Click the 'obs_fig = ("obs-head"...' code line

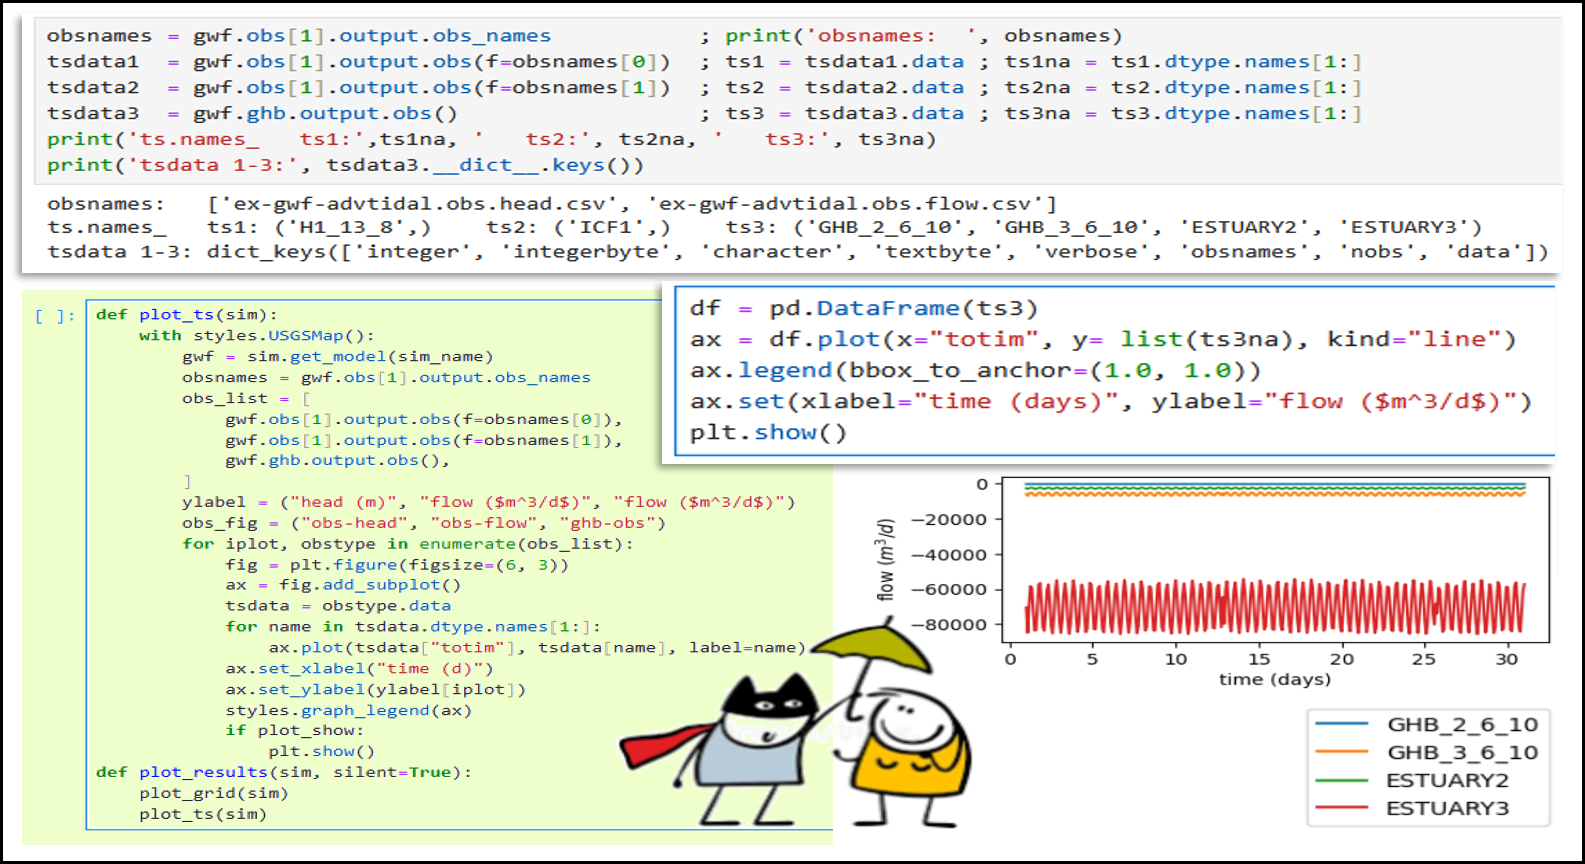[x=423, y=523]
